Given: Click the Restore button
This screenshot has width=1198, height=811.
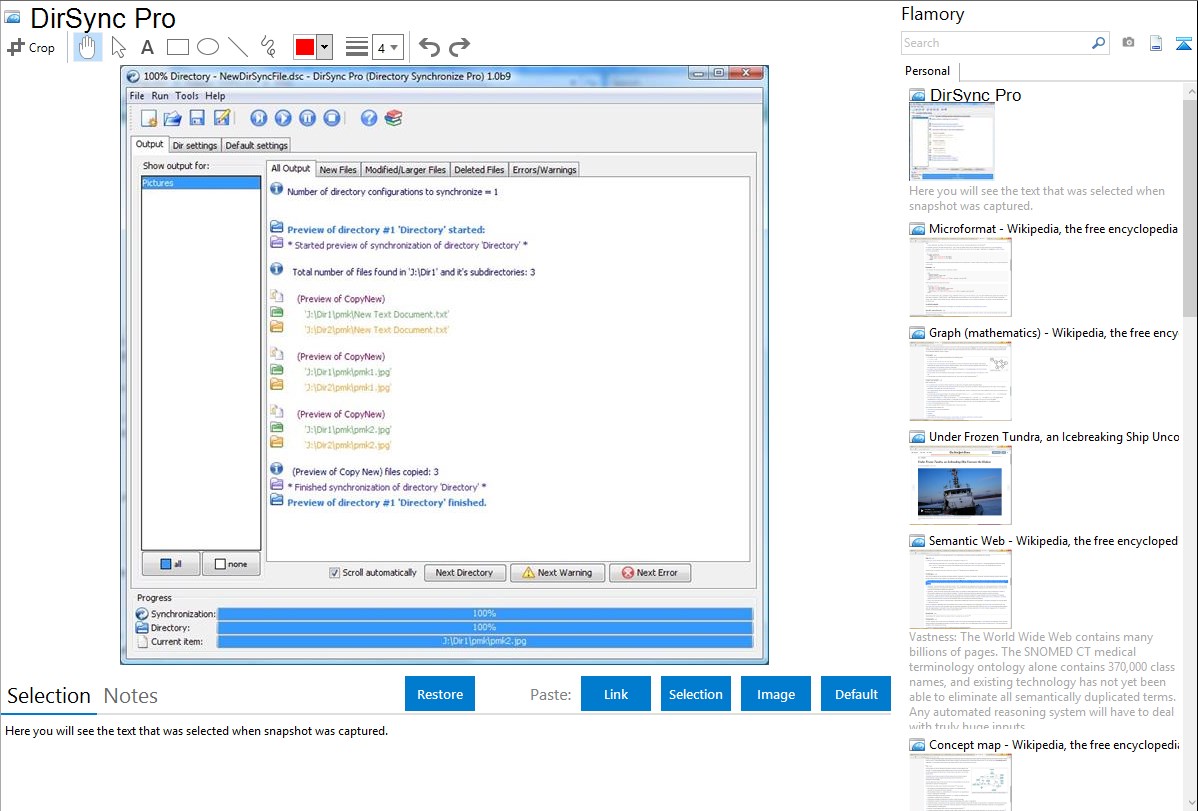Looking at the screenshot, I should click(x=440, y=694).
